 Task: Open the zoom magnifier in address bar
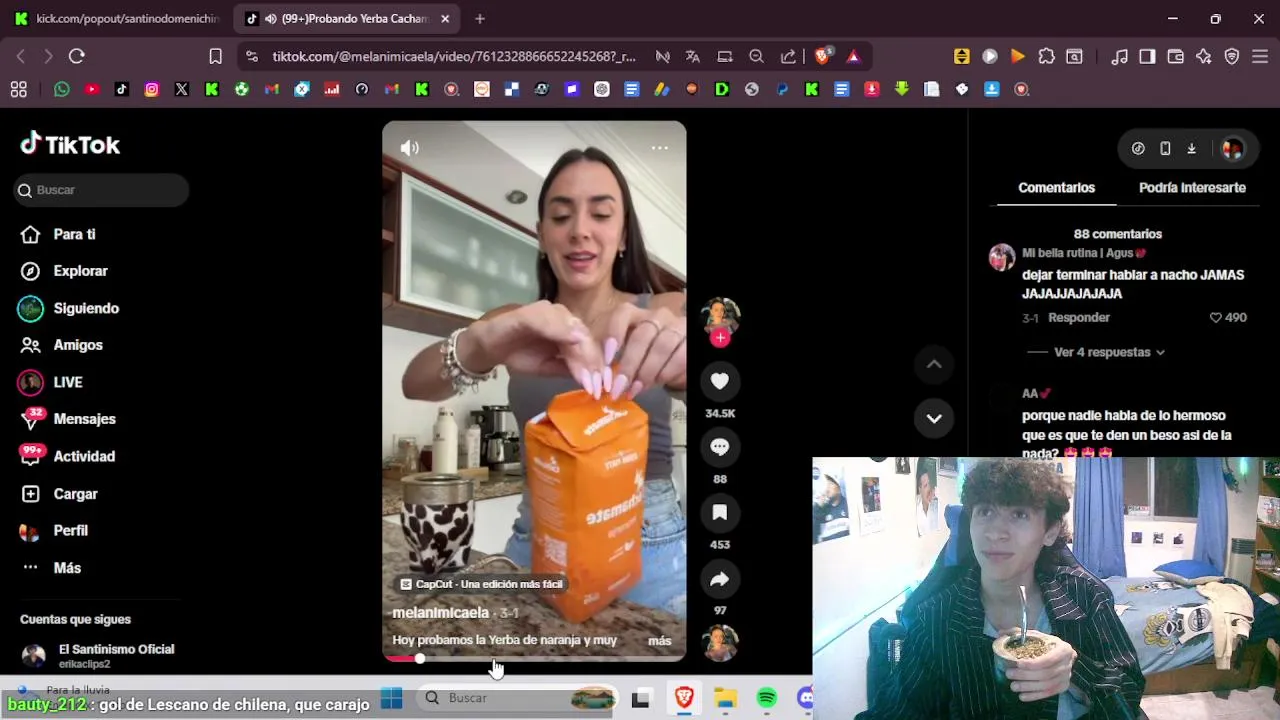point(757,57)
